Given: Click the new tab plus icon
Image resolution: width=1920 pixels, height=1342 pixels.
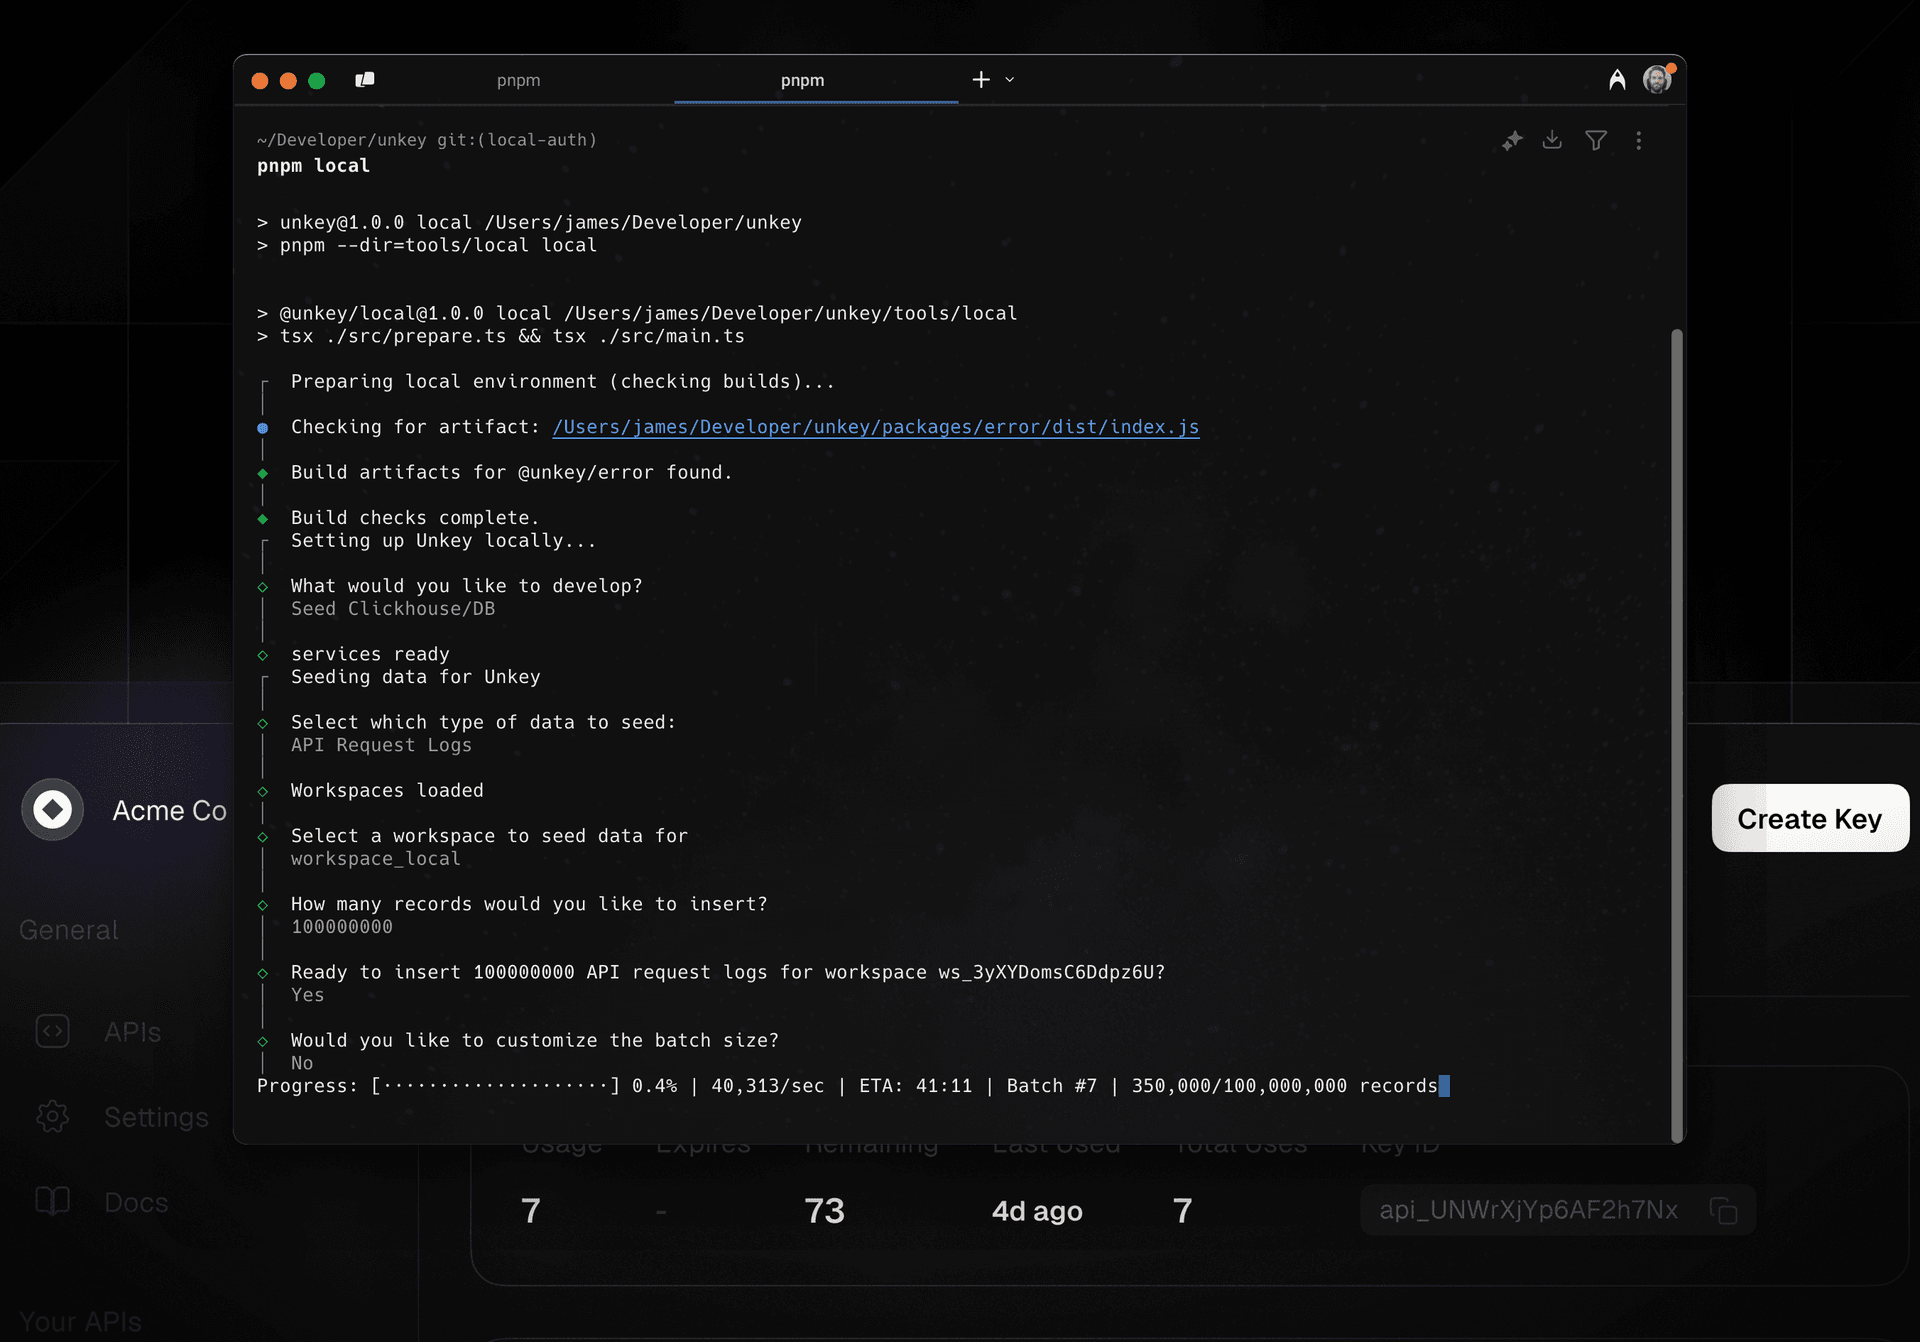Looking at the screenshot, I should coord(979,79).
